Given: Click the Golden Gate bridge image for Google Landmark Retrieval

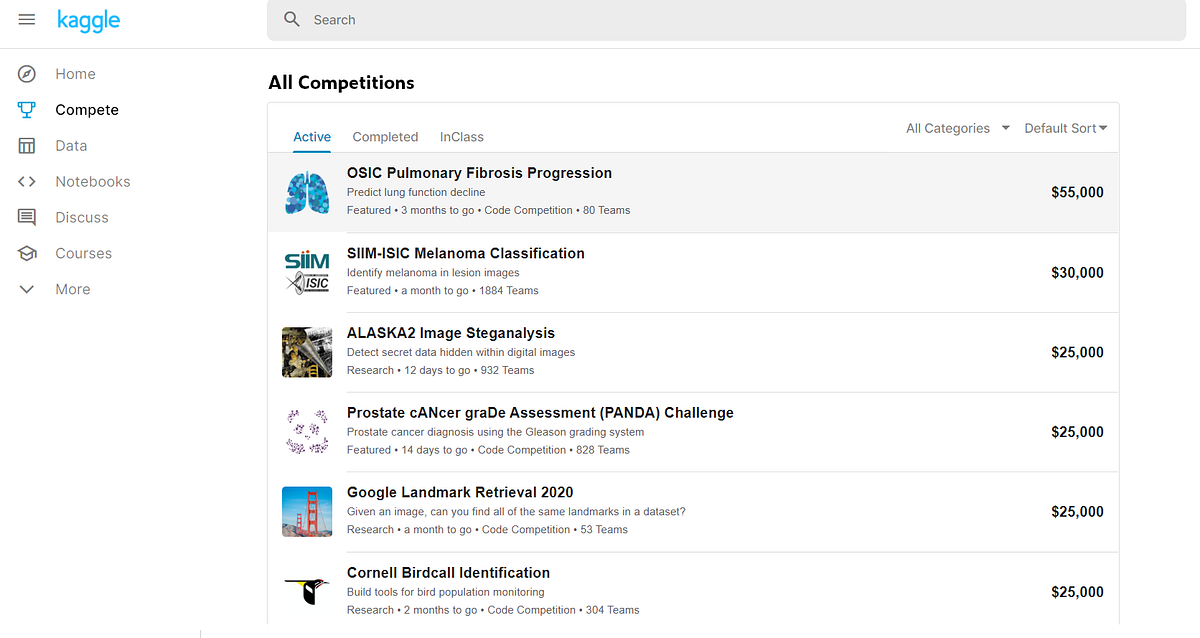Looking at the screenshot, I should (307, 511).
